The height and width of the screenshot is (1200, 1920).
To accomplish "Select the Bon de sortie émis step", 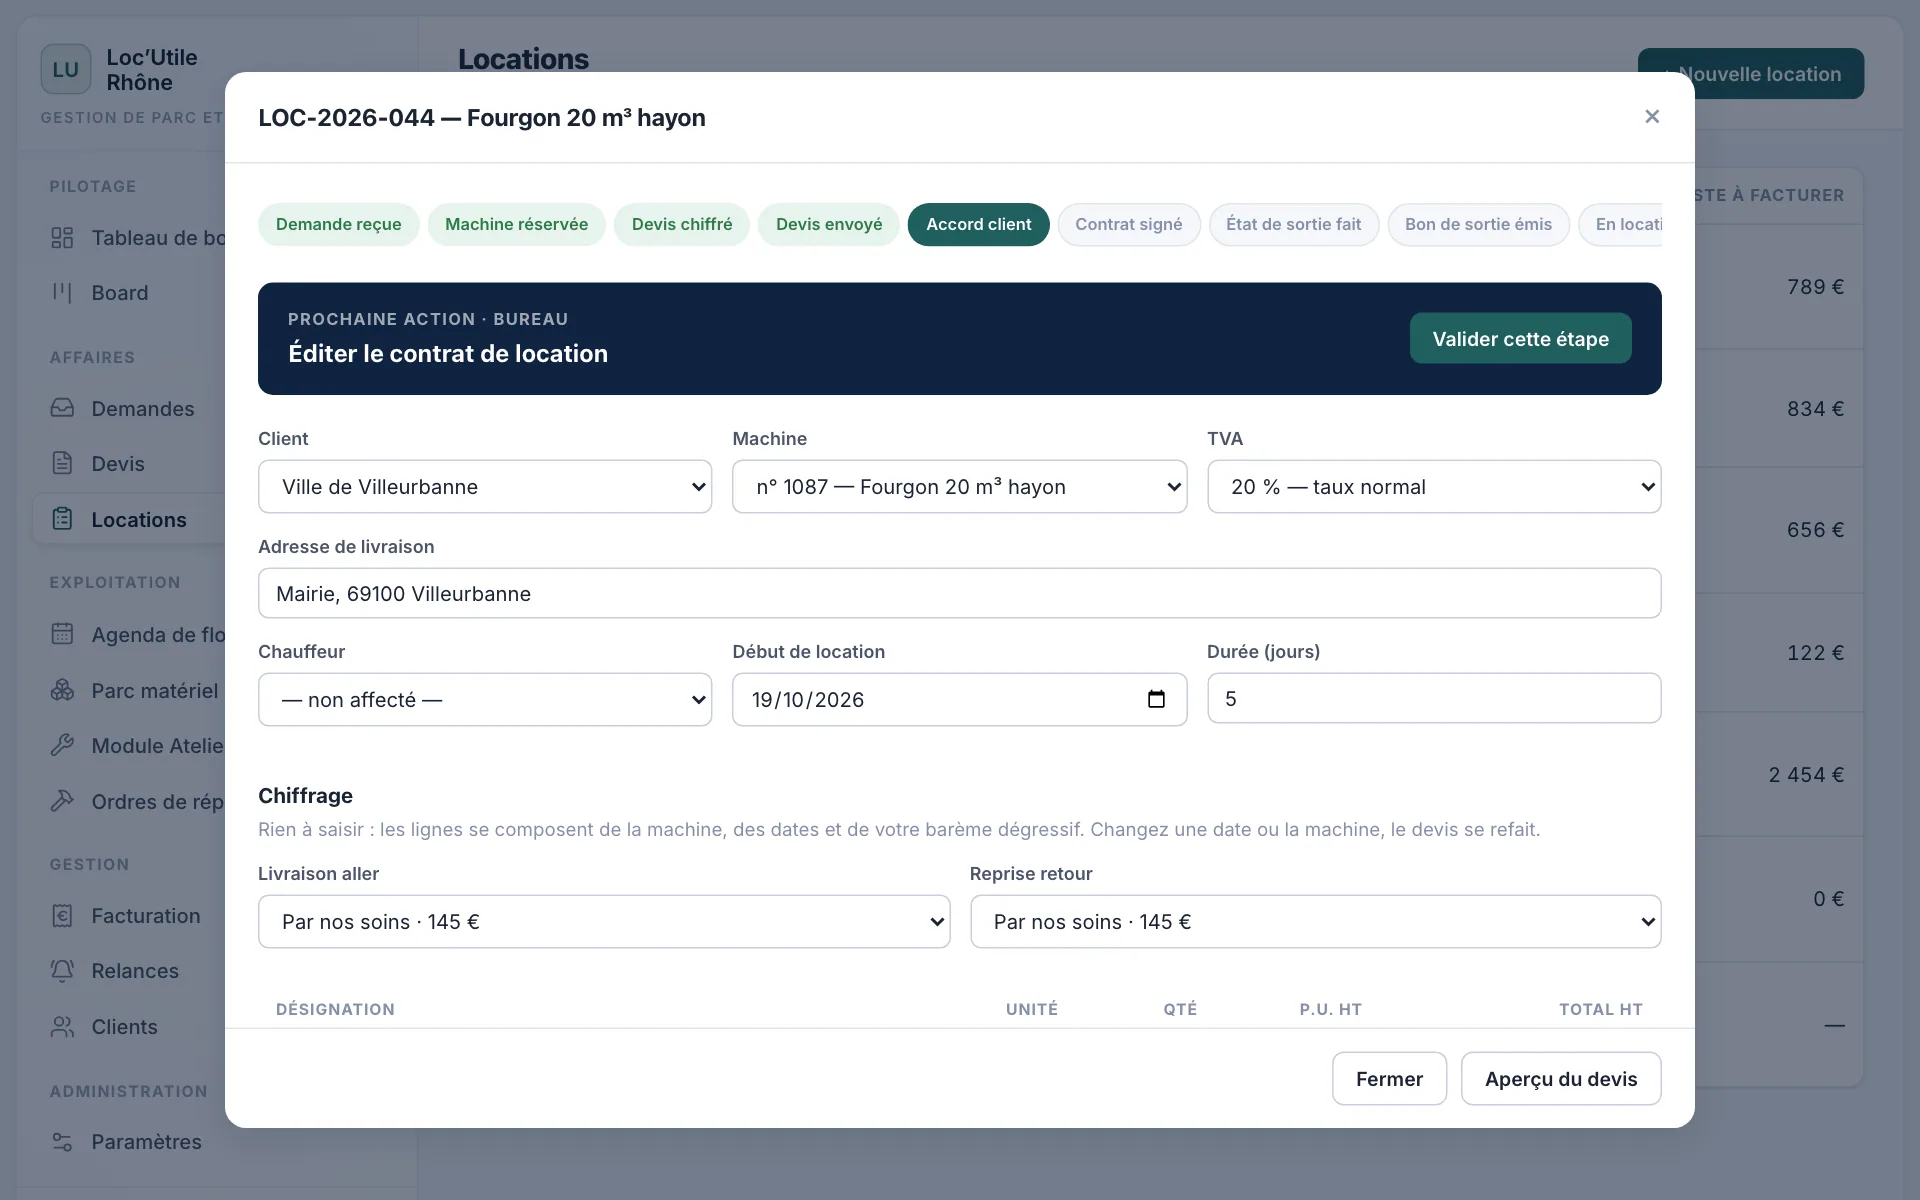I will click(x=1479, y=224).
